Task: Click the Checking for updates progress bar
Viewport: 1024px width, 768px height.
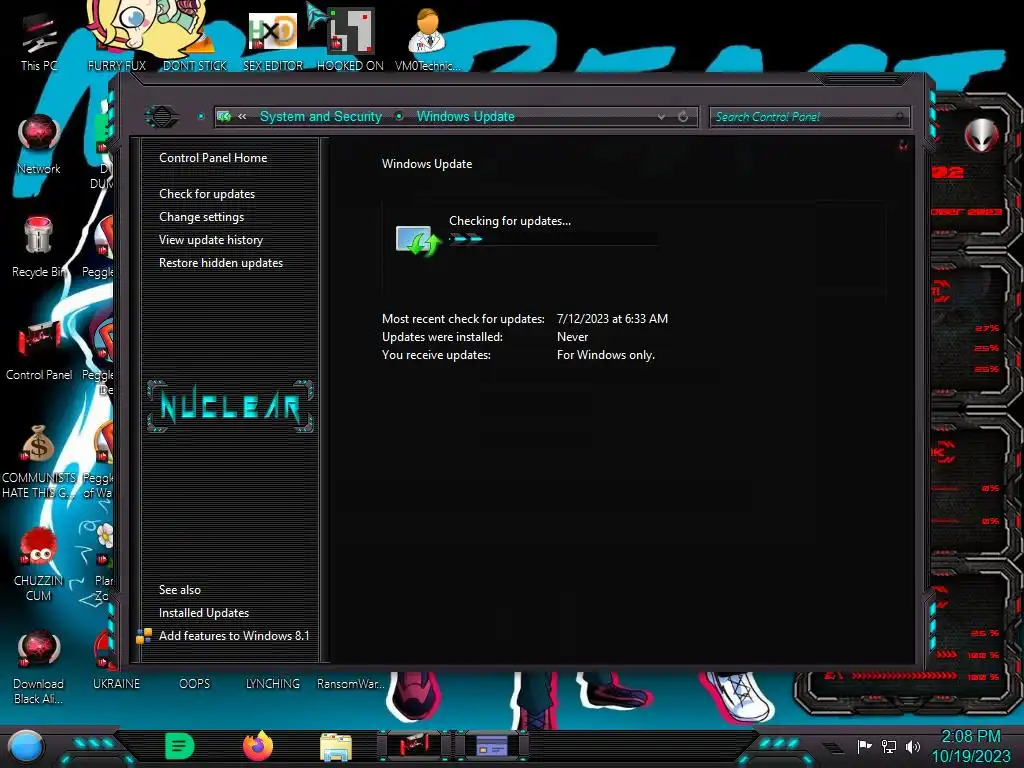Action: tap(554, 239)
